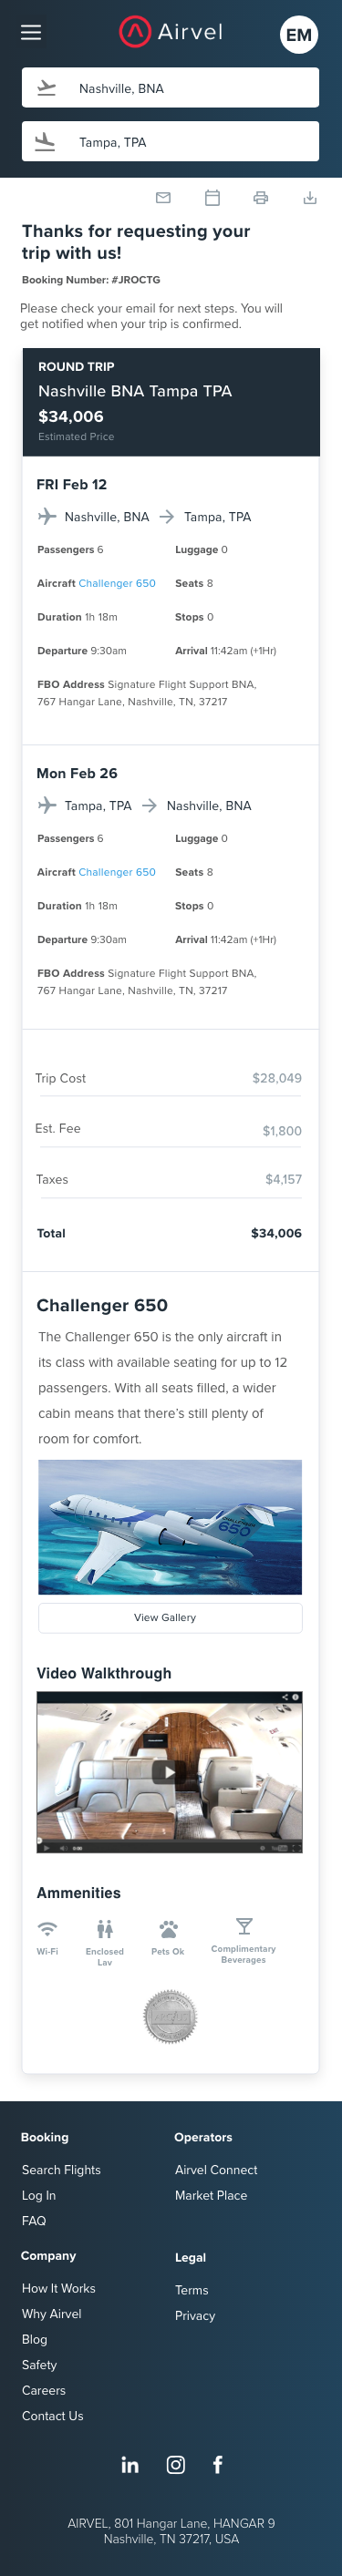
Task: Open Airvel LinkedIn page
Action: point(130,2464)
